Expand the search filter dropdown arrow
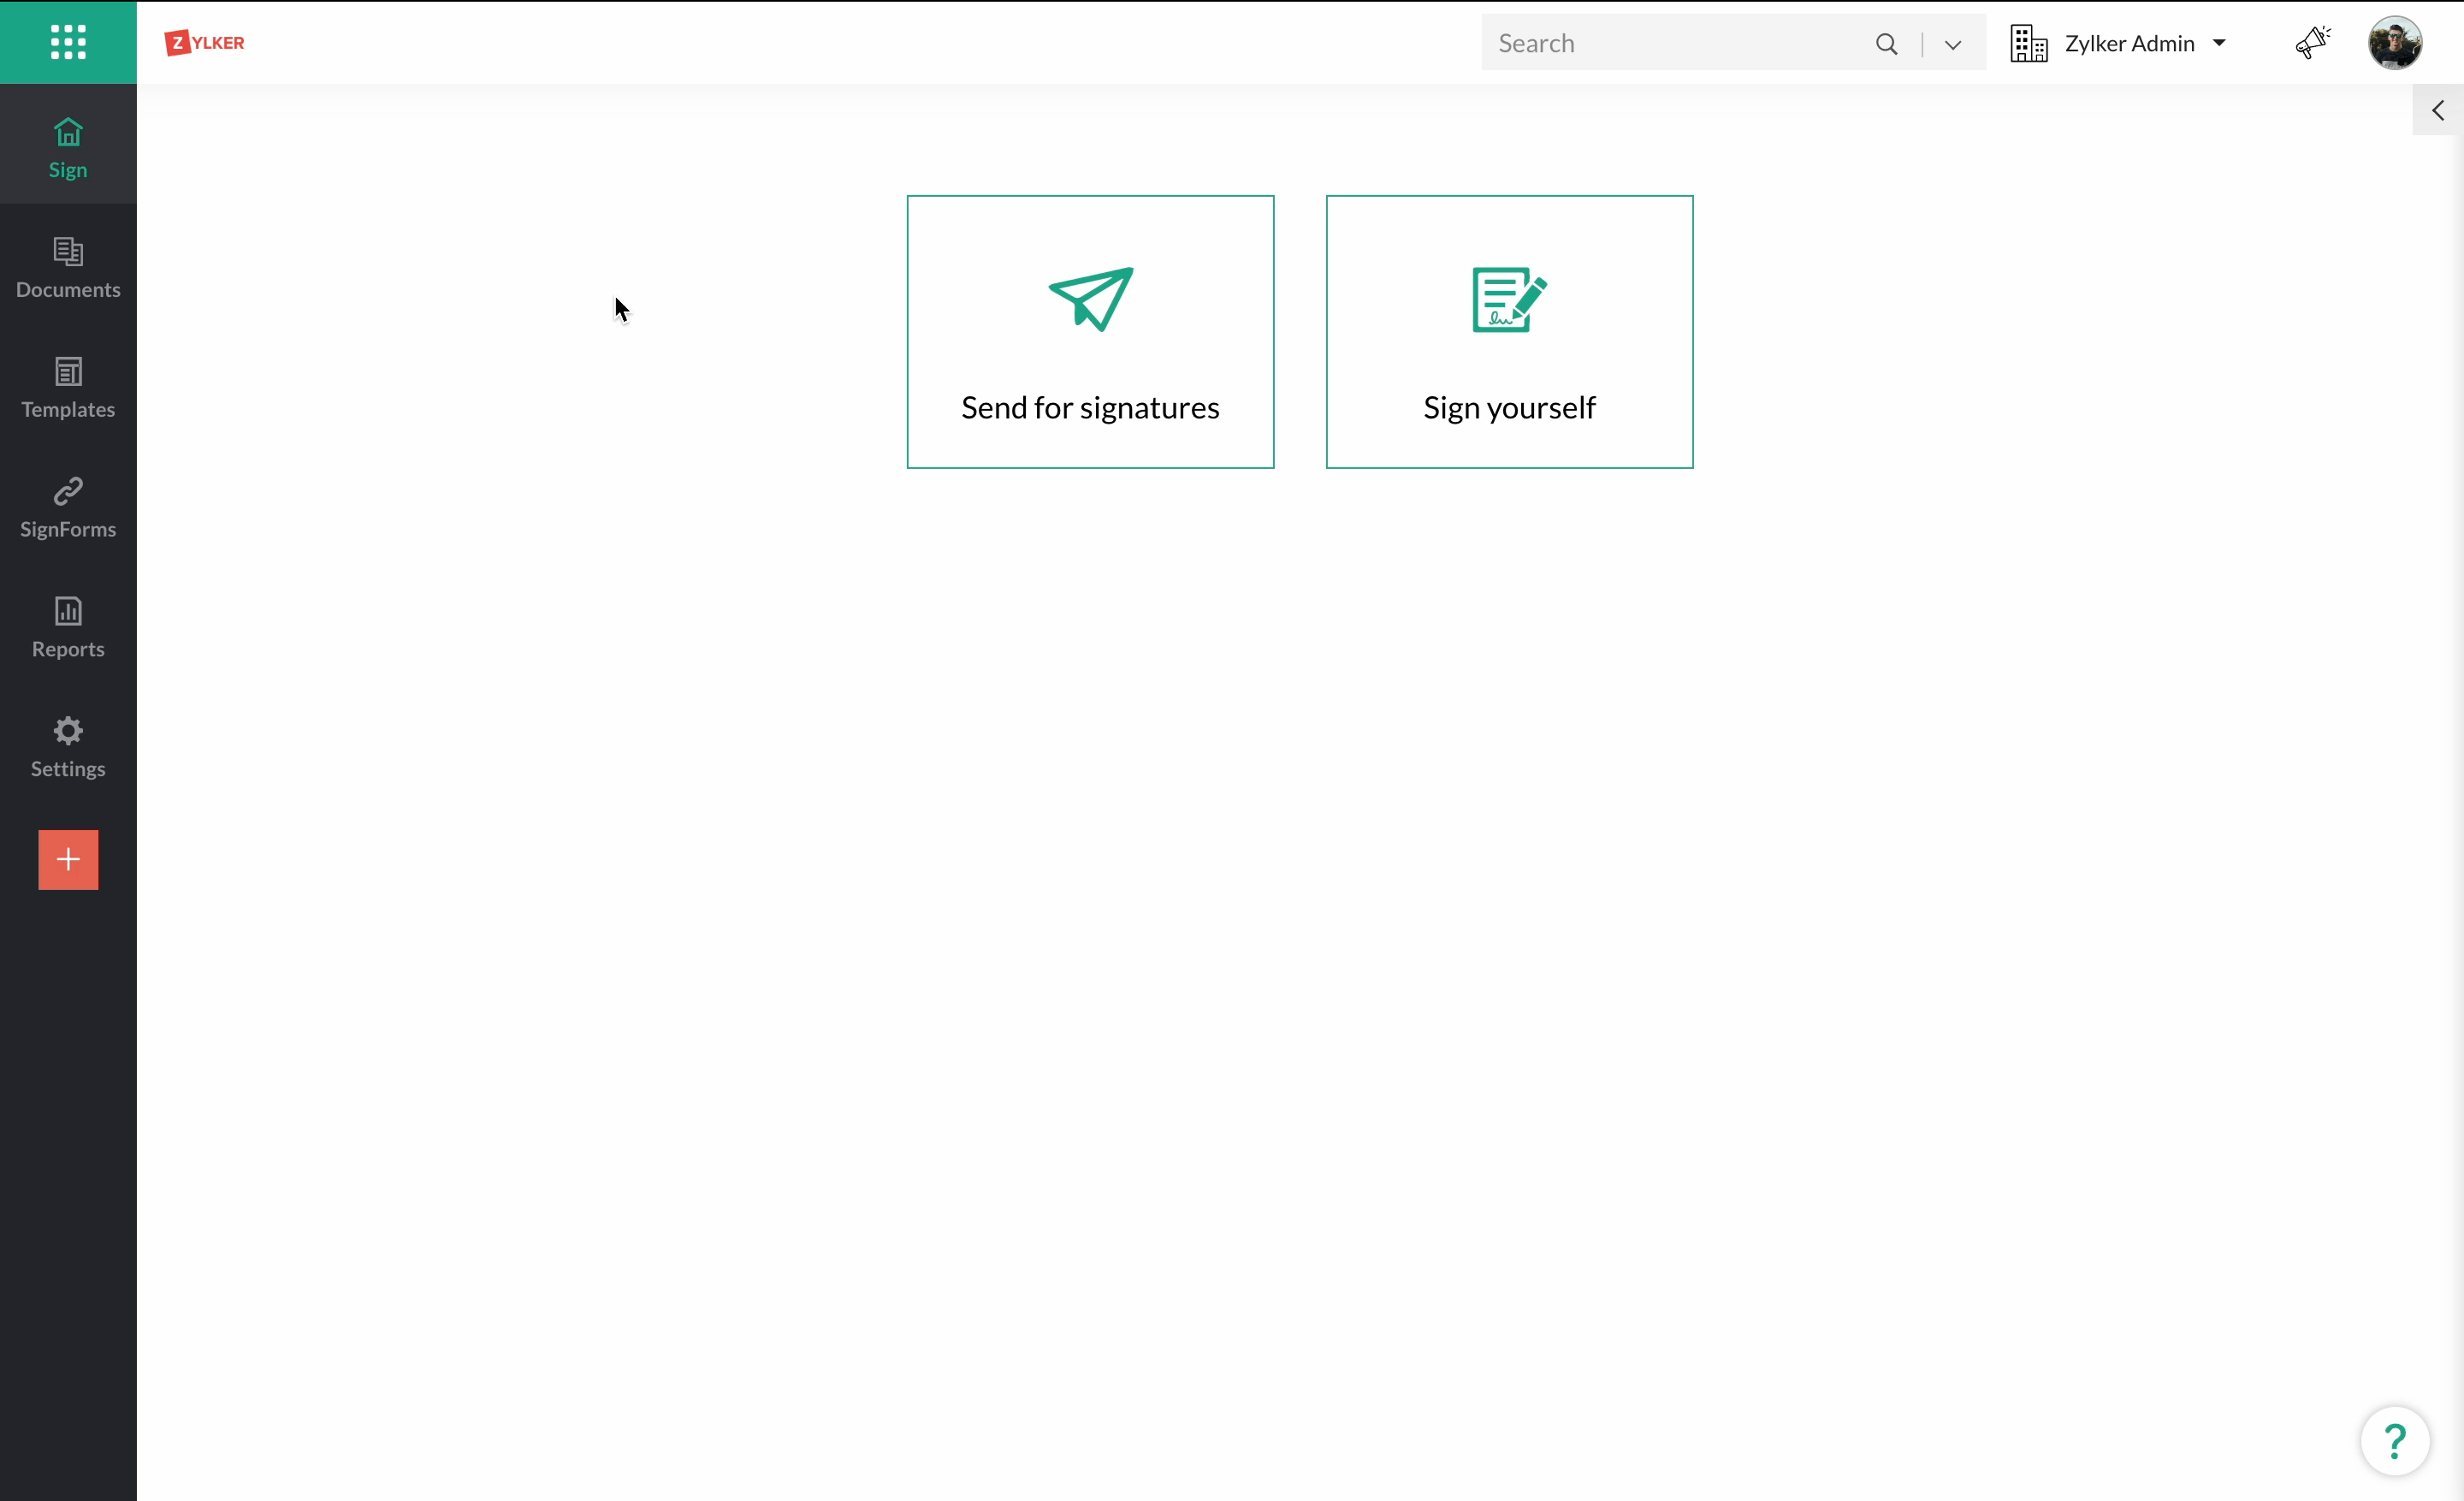2464x1501 pixels. [1953, 45]
